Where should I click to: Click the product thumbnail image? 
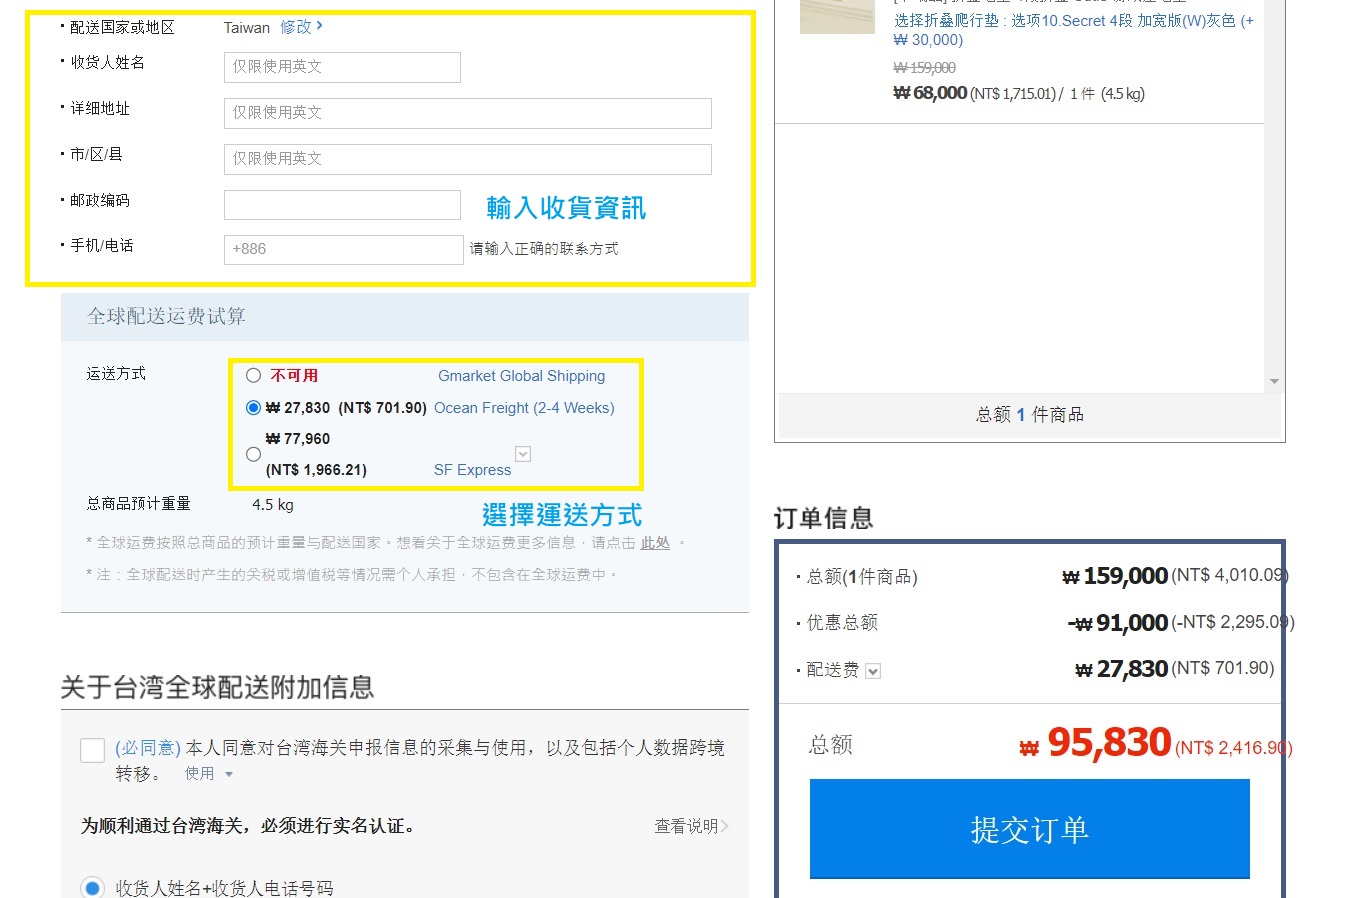(837, 16)
